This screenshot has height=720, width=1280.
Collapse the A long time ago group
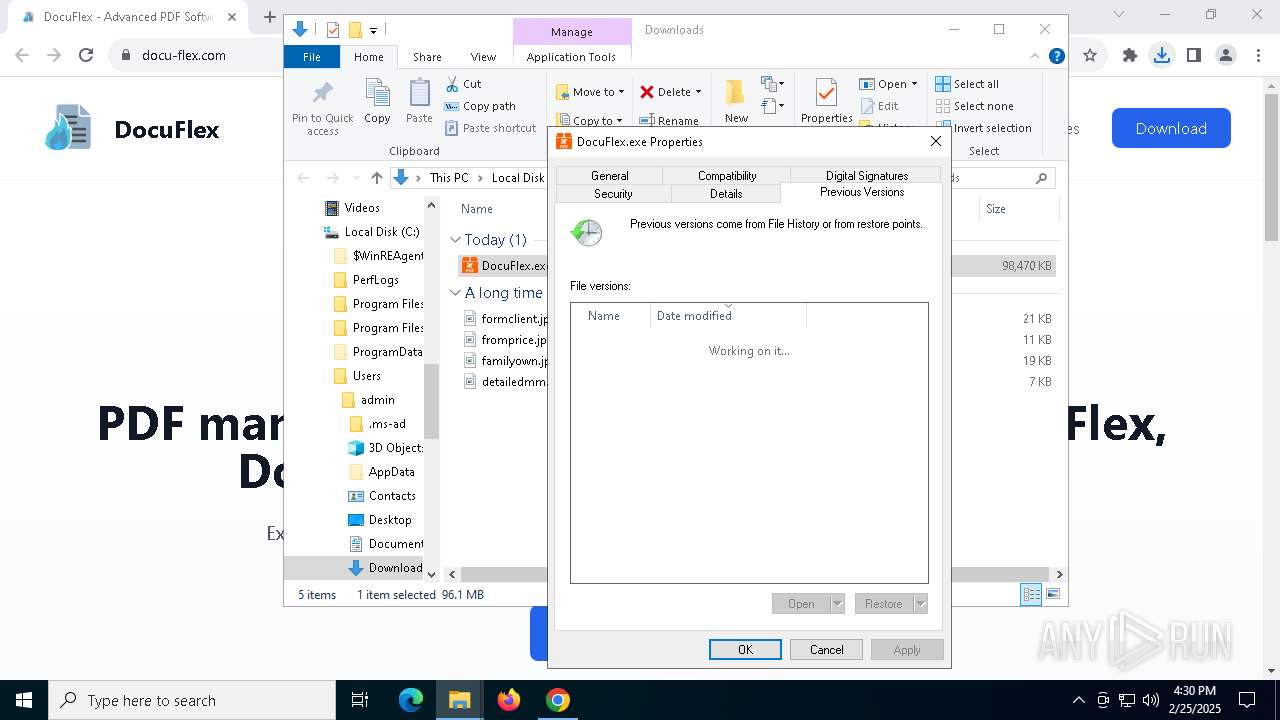point(455,293)
